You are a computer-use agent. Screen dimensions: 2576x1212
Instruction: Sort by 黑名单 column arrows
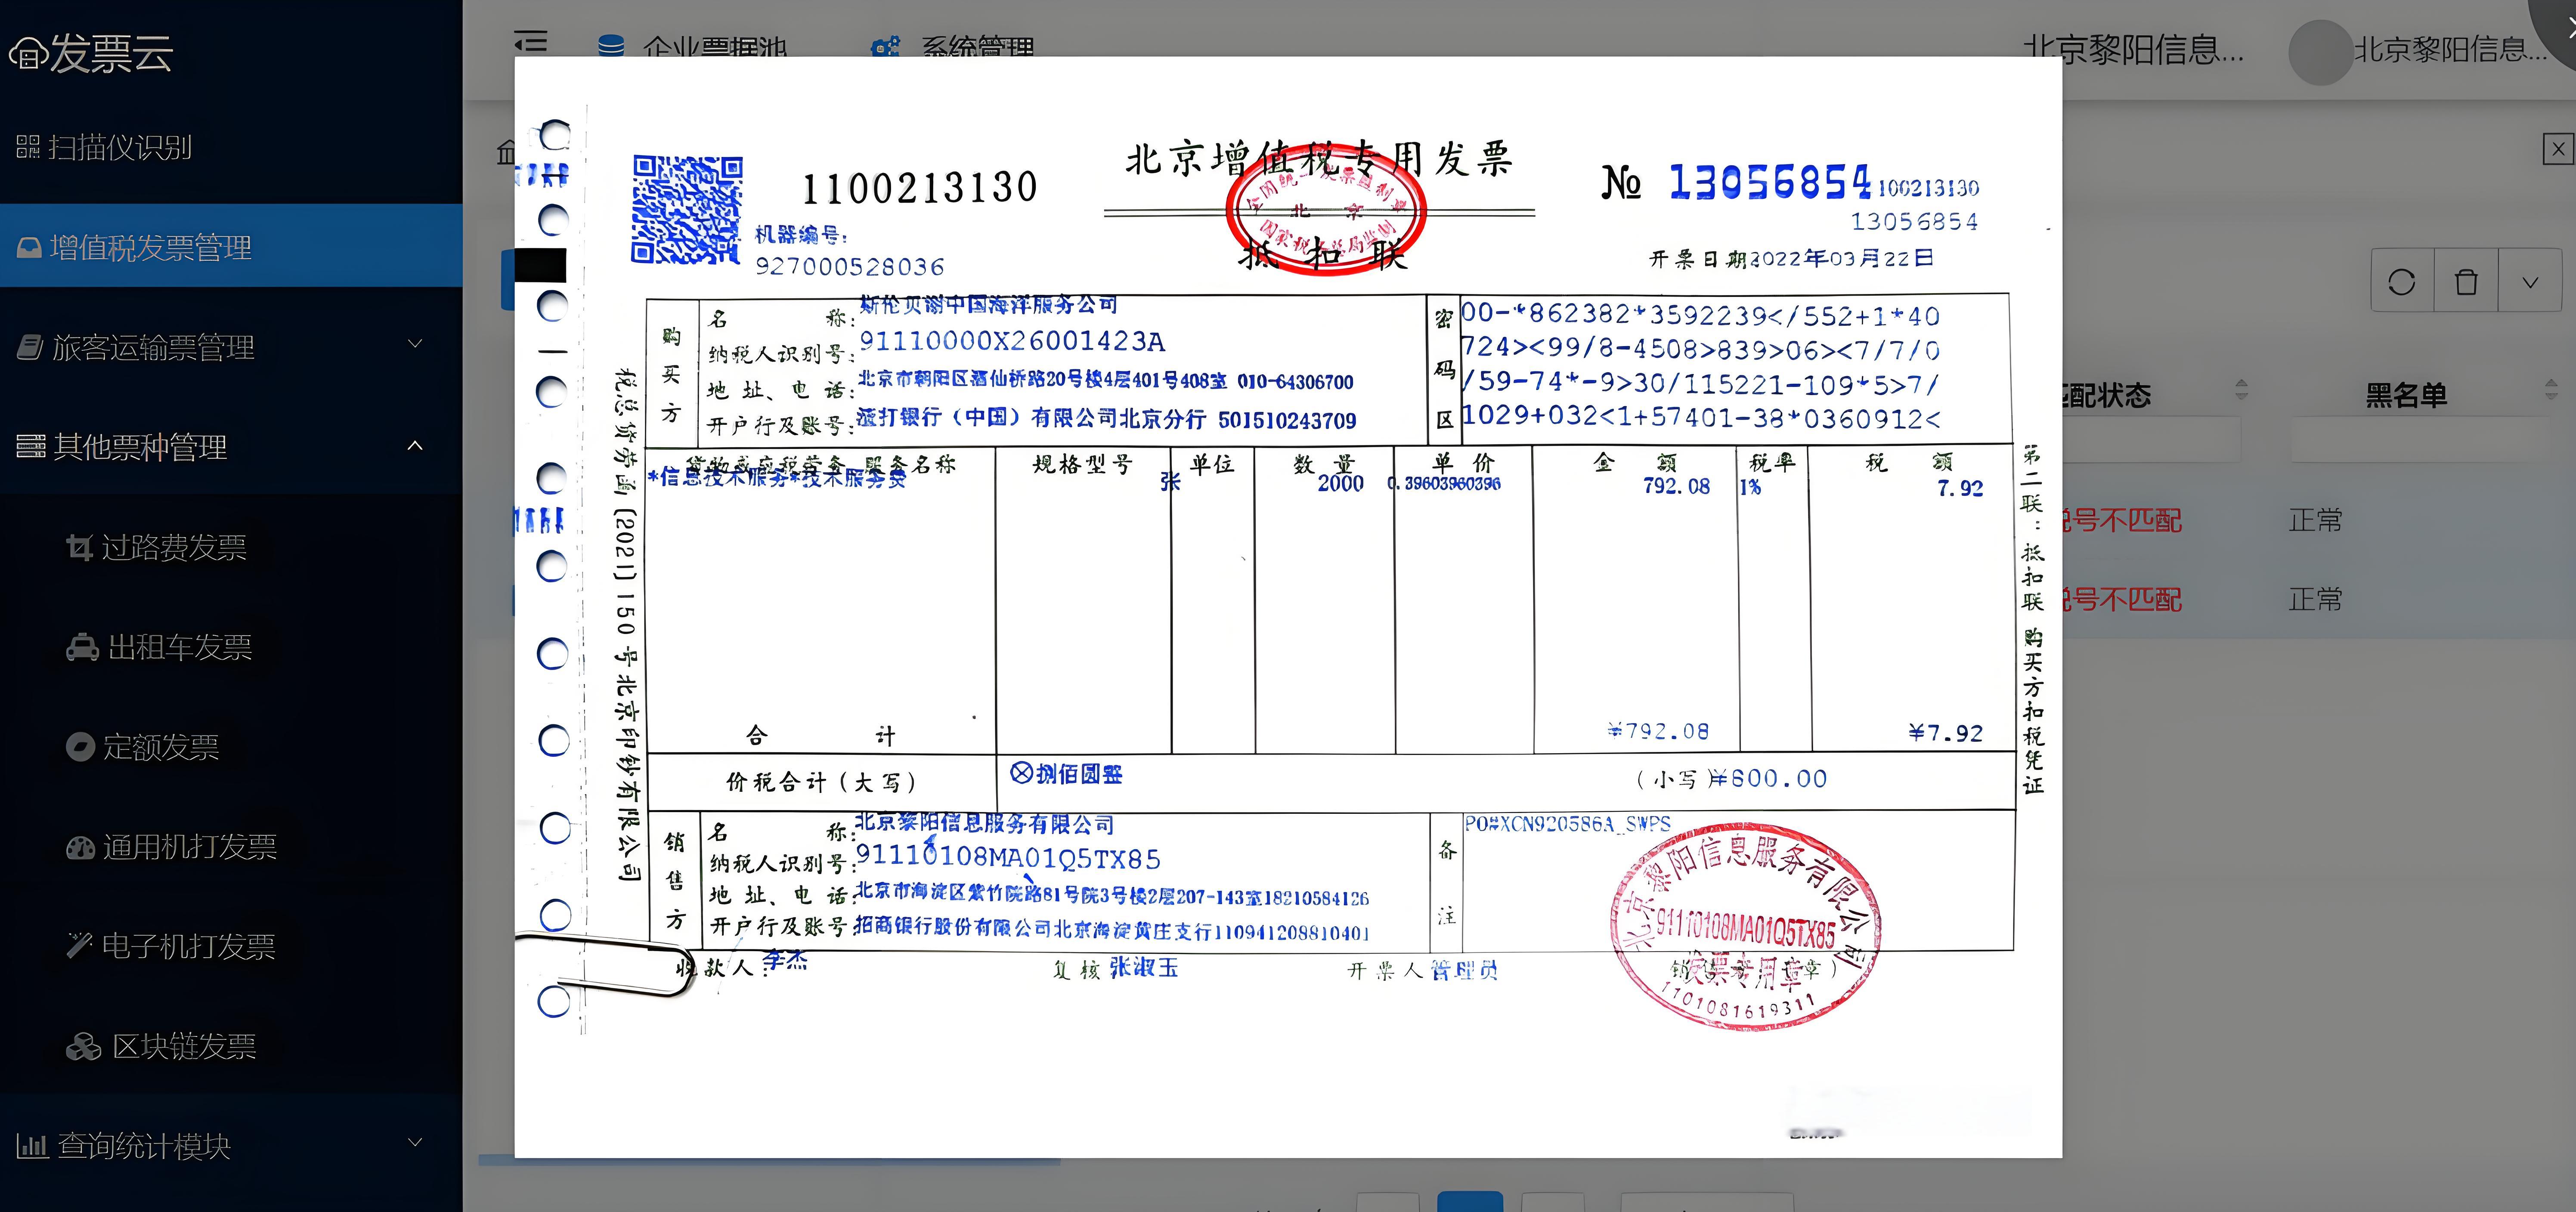click(2550, 389)
